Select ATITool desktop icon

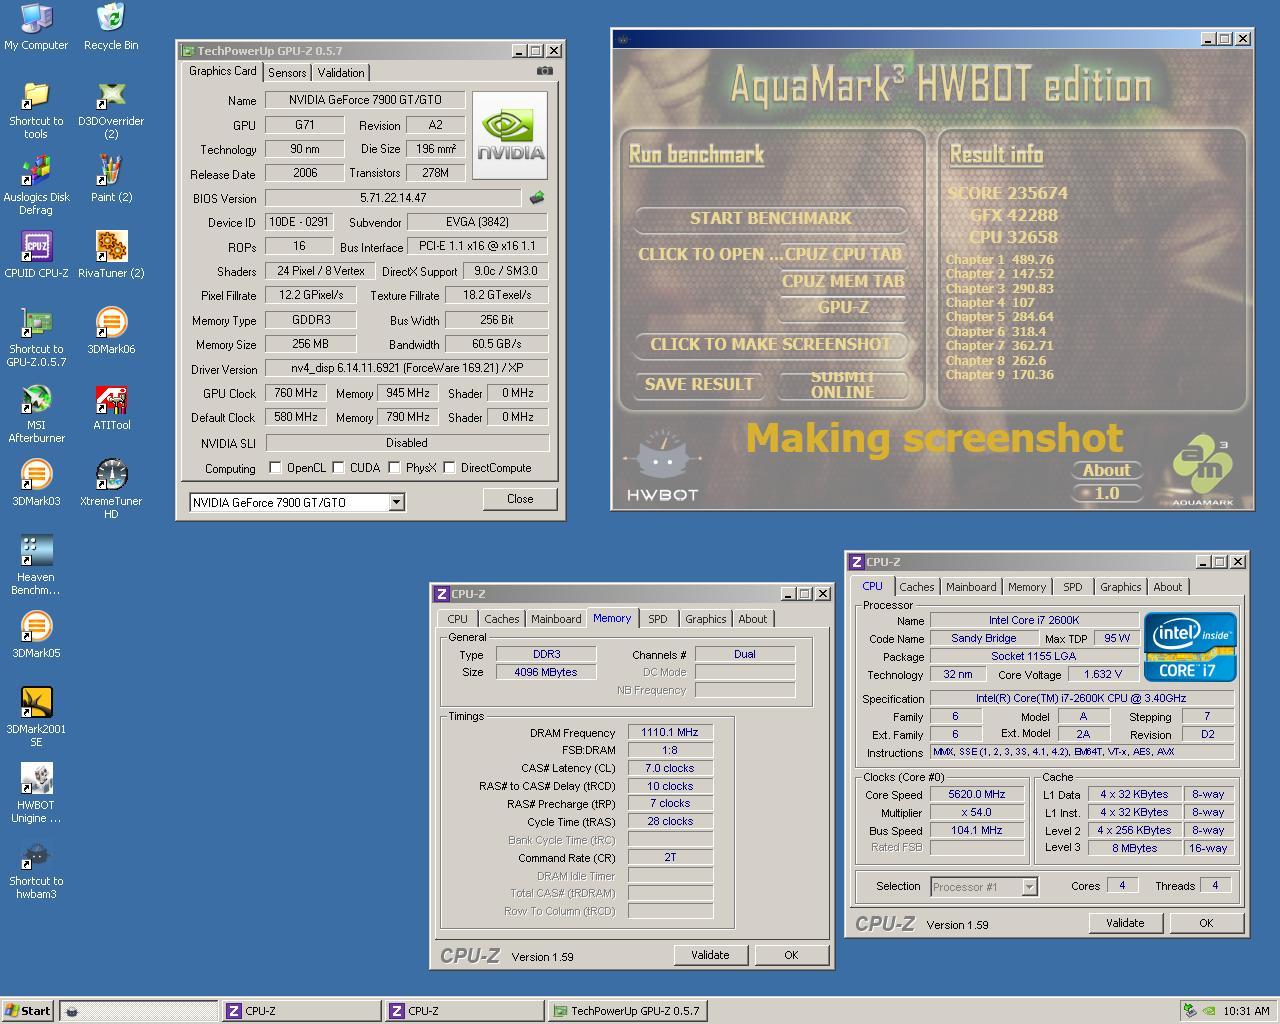[111, 408]
